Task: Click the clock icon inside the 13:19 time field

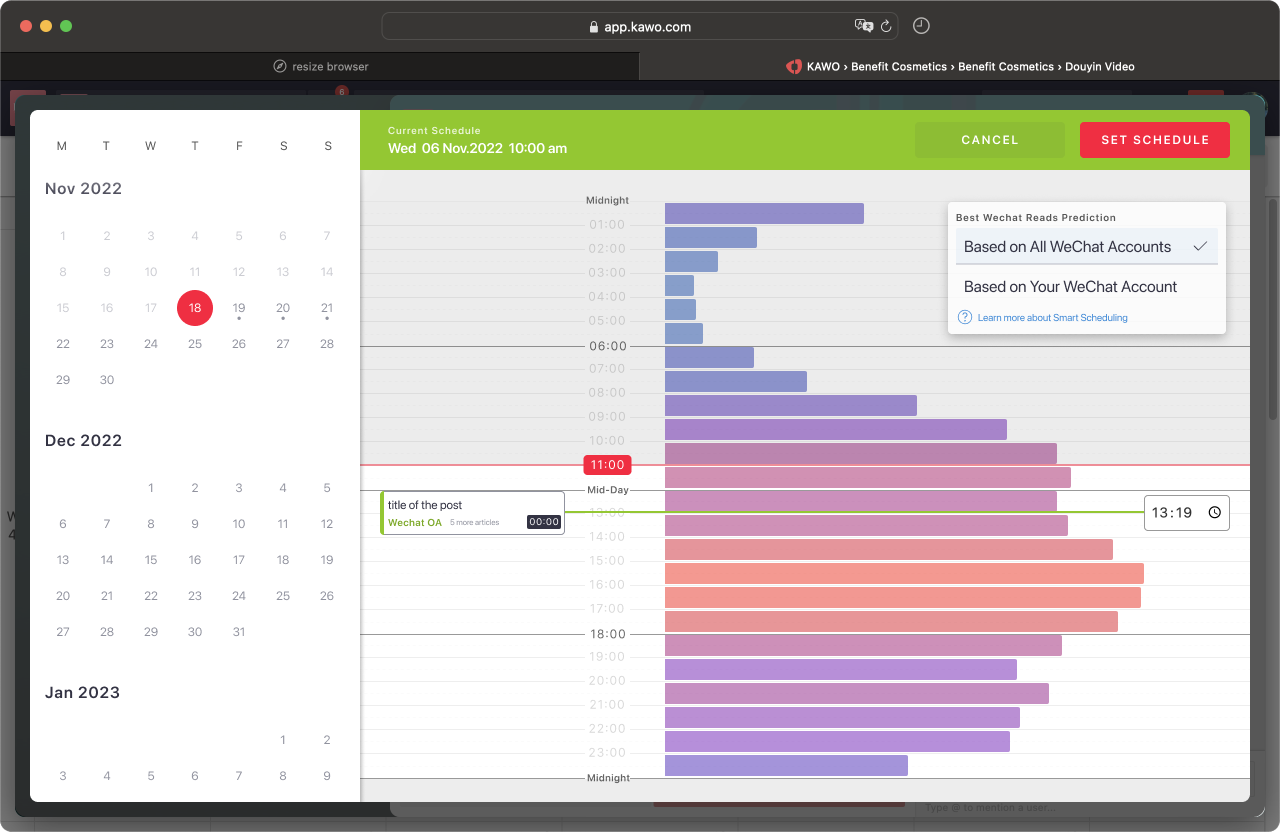Action: pyautogui.click(x=1214, y=512)
